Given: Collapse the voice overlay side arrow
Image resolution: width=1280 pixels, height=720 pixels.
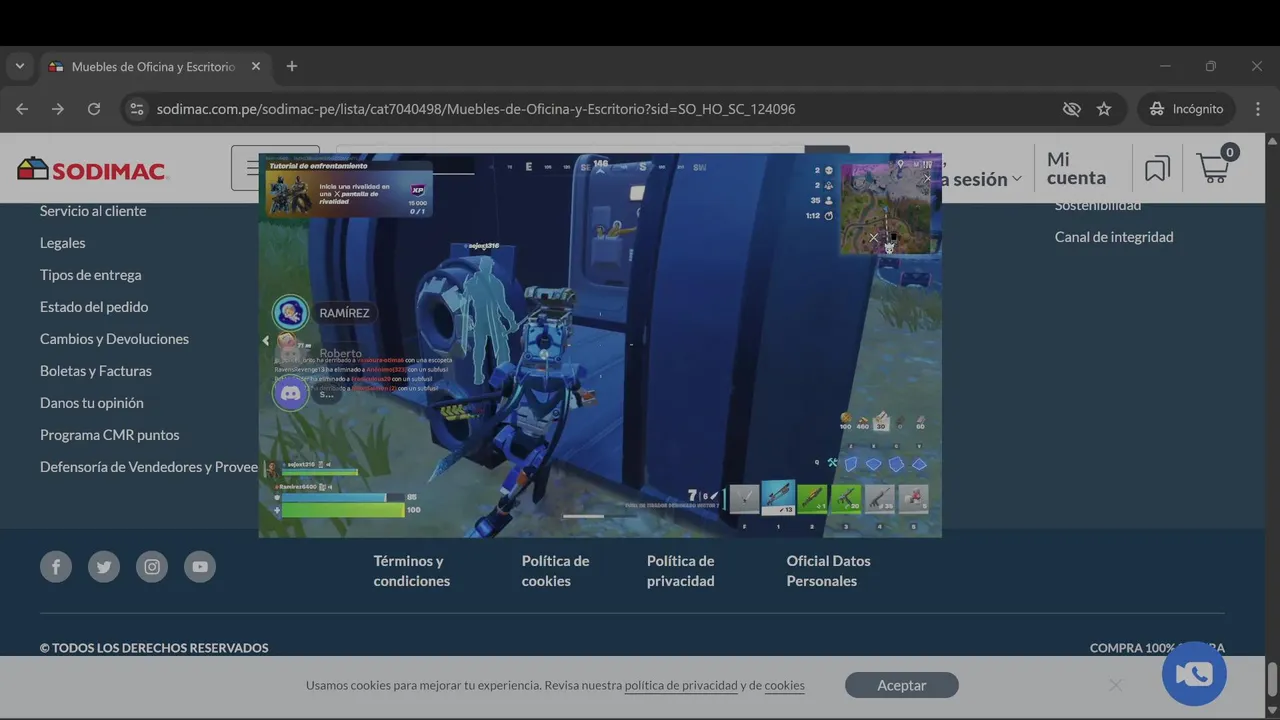Looking at the screenshot, I should click(265, 341).
